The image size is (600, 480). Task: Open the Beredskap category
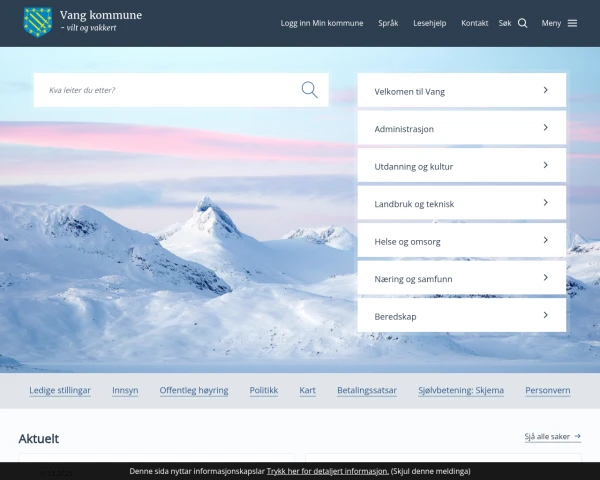[x=461, y=315]
